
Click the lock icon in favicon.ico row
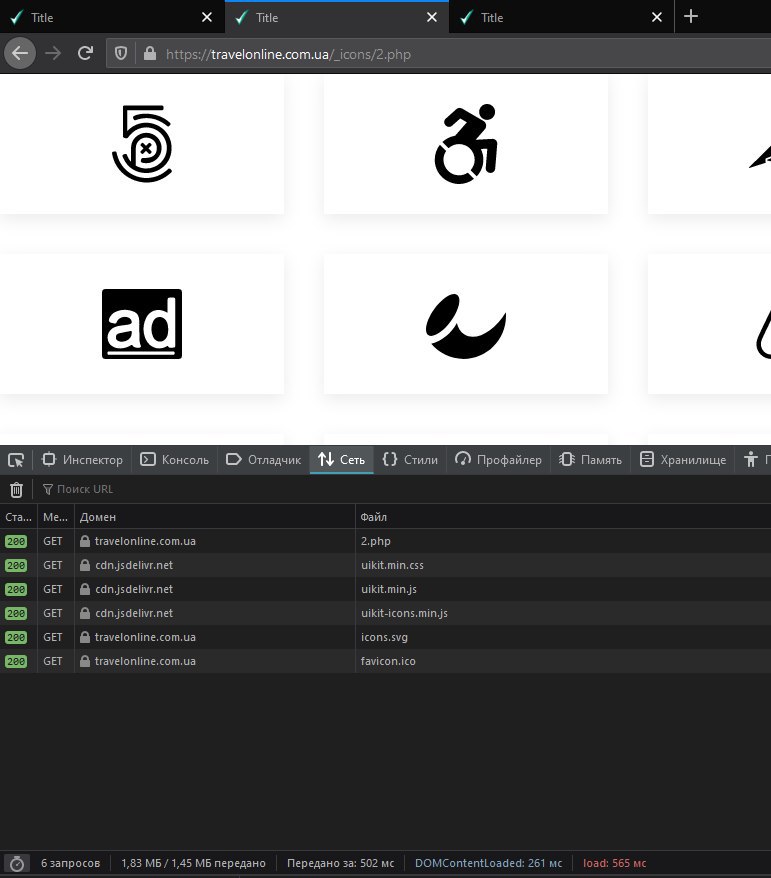(x=85, y=661)
